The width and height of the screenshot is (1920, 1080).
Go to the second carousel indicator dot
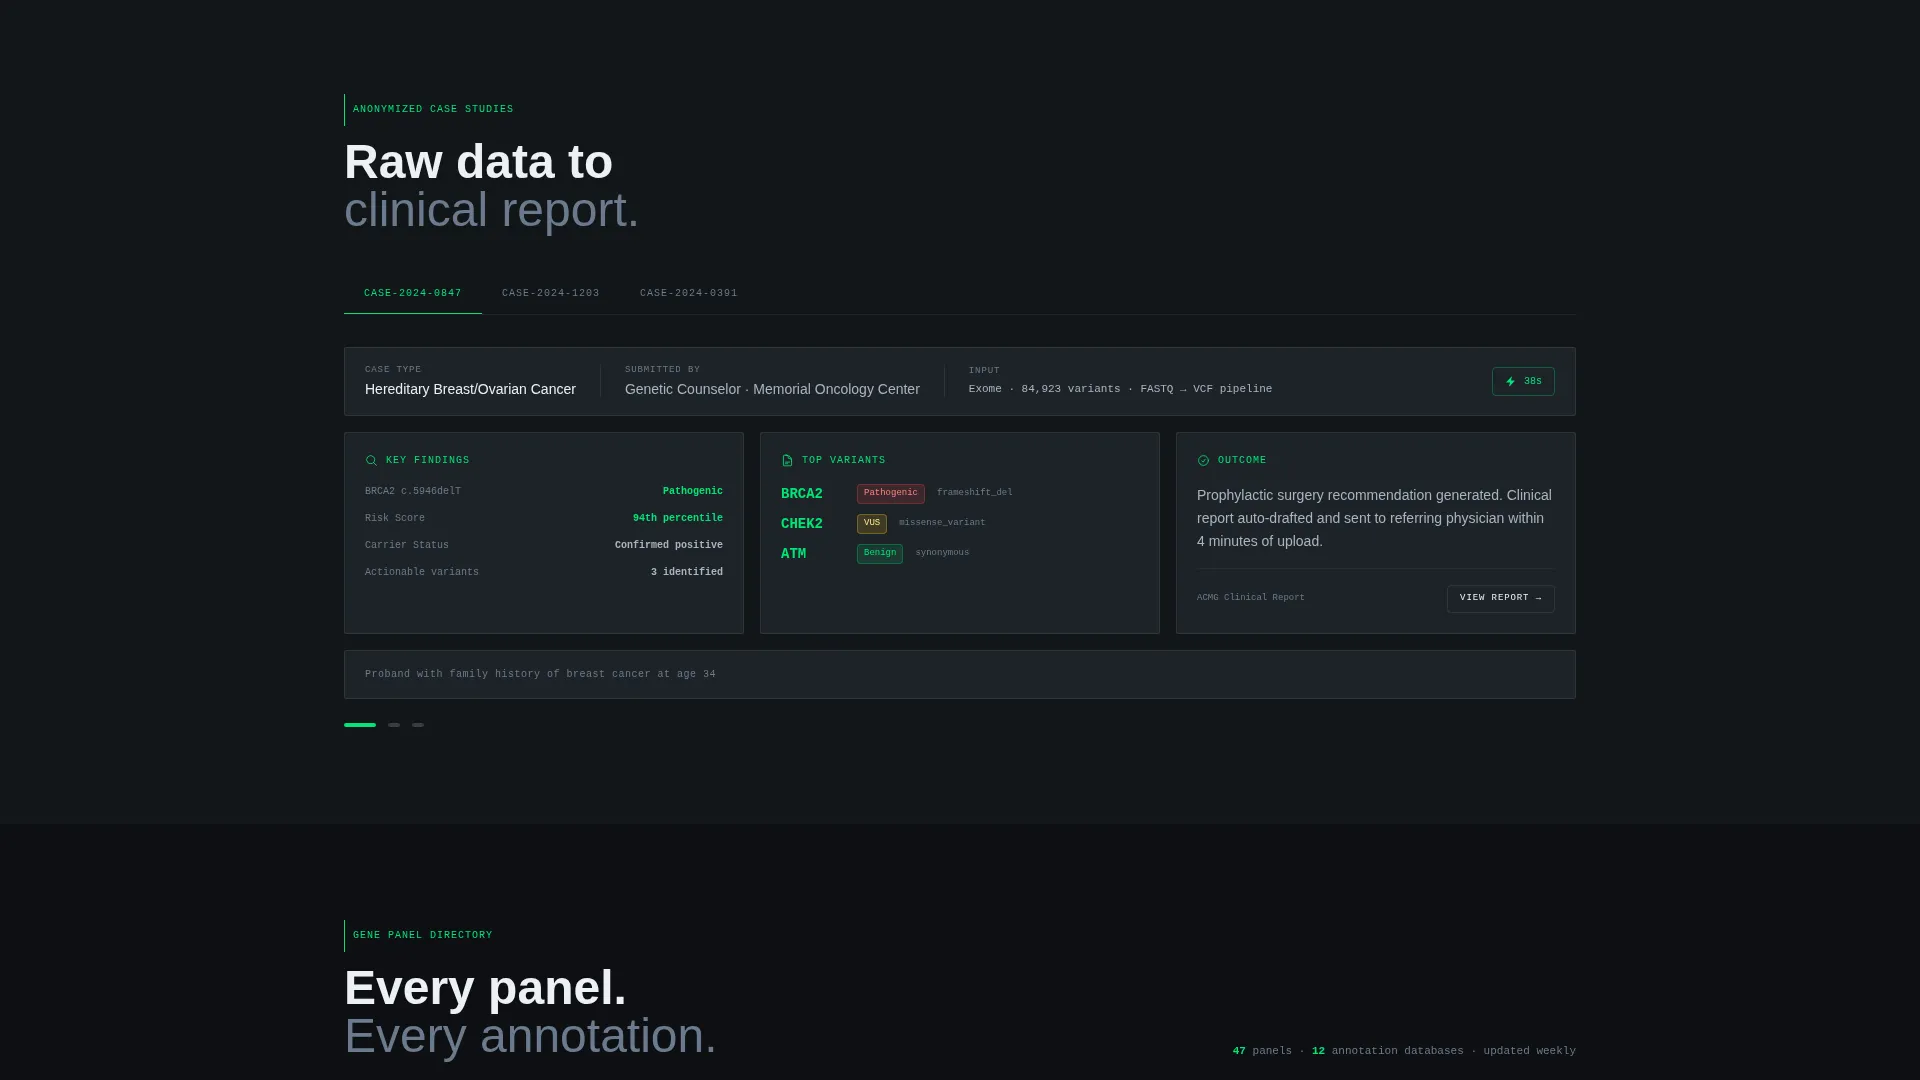click(x=394, y=725)
